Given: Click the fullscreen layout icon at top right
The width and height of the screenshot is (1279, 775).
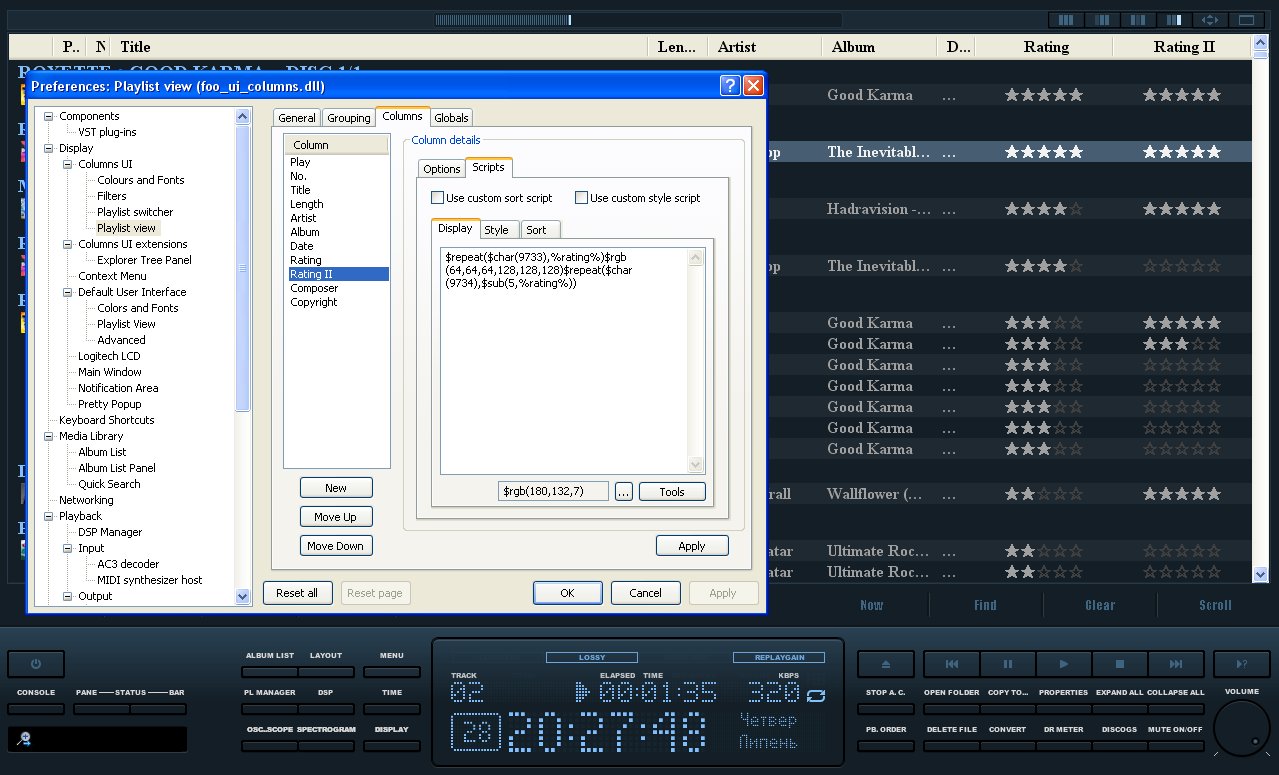Looking at the screenshot, I should coord(1246,19).
